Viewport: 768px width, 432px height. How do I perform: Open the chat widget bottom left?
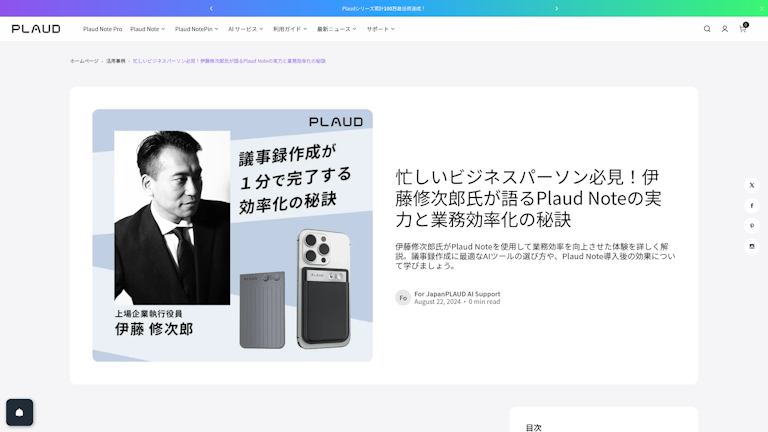20,412
